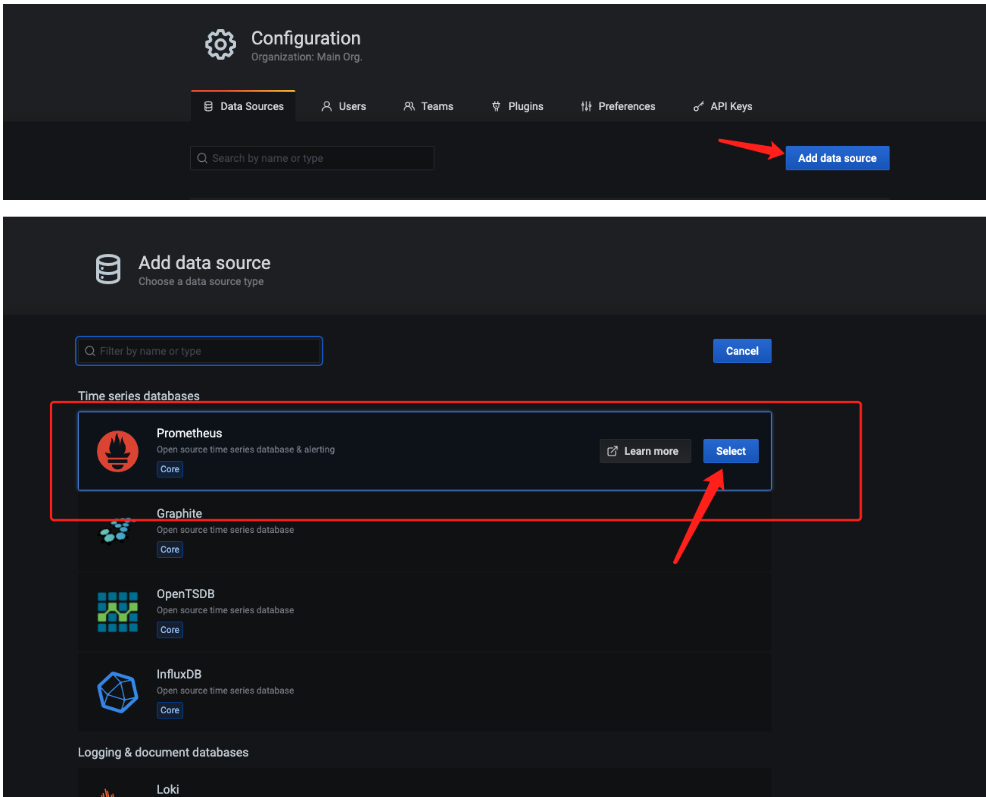Click the database icon beside Add data source heading
This screenshot has height=797, width=986.
click(108, 269)
